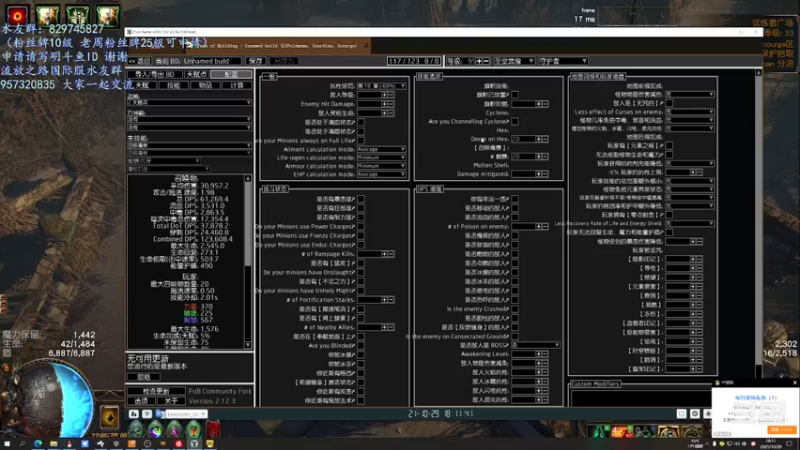Toggle Are you Channelling Cyclone checkbox

[x=515, y=121]
